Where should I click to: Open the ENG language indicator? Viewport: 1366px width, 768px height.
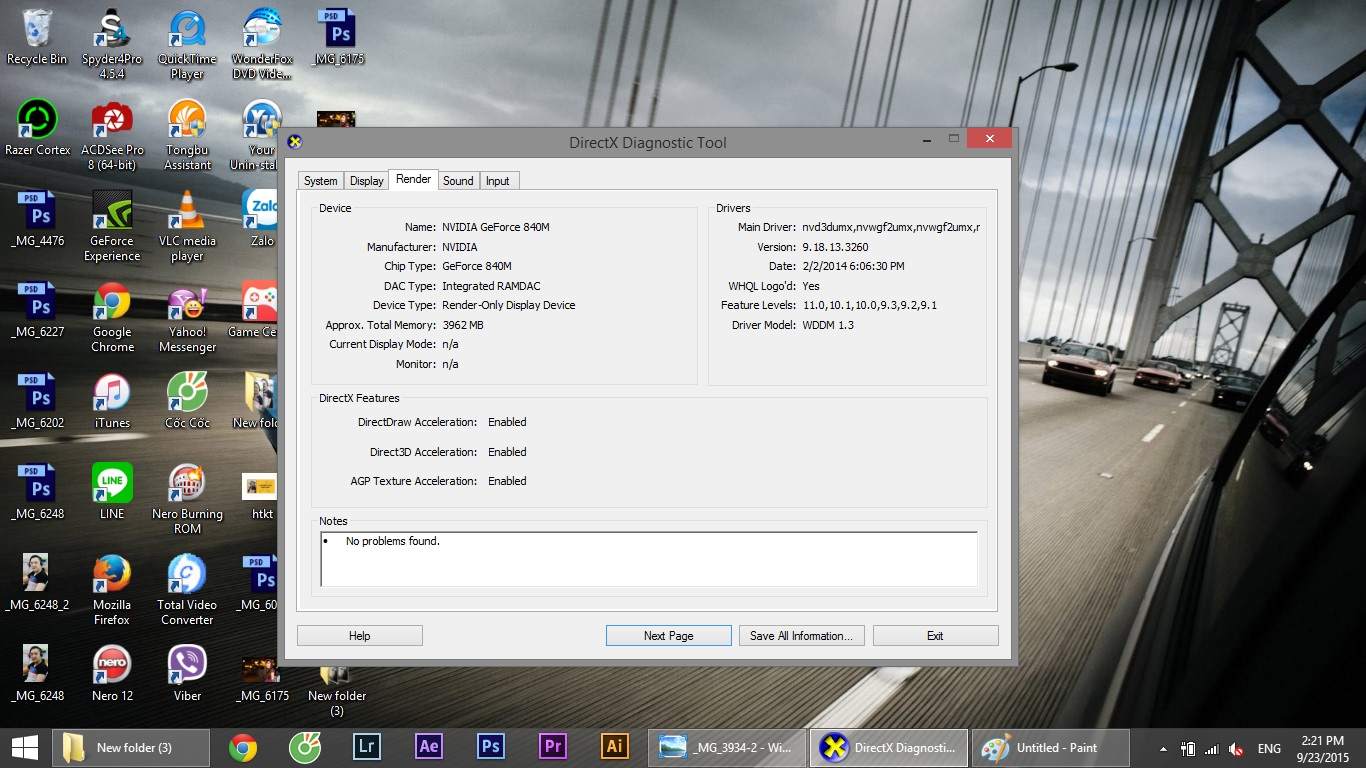coord(1269,748)
